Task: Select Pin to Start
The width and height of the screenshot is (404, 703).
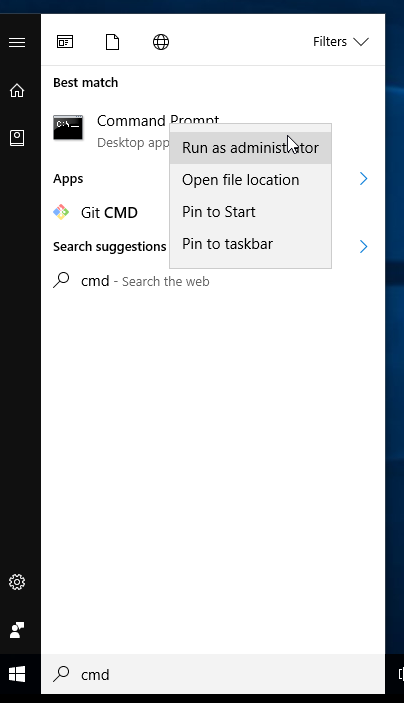Action: [x=250, y=212]
